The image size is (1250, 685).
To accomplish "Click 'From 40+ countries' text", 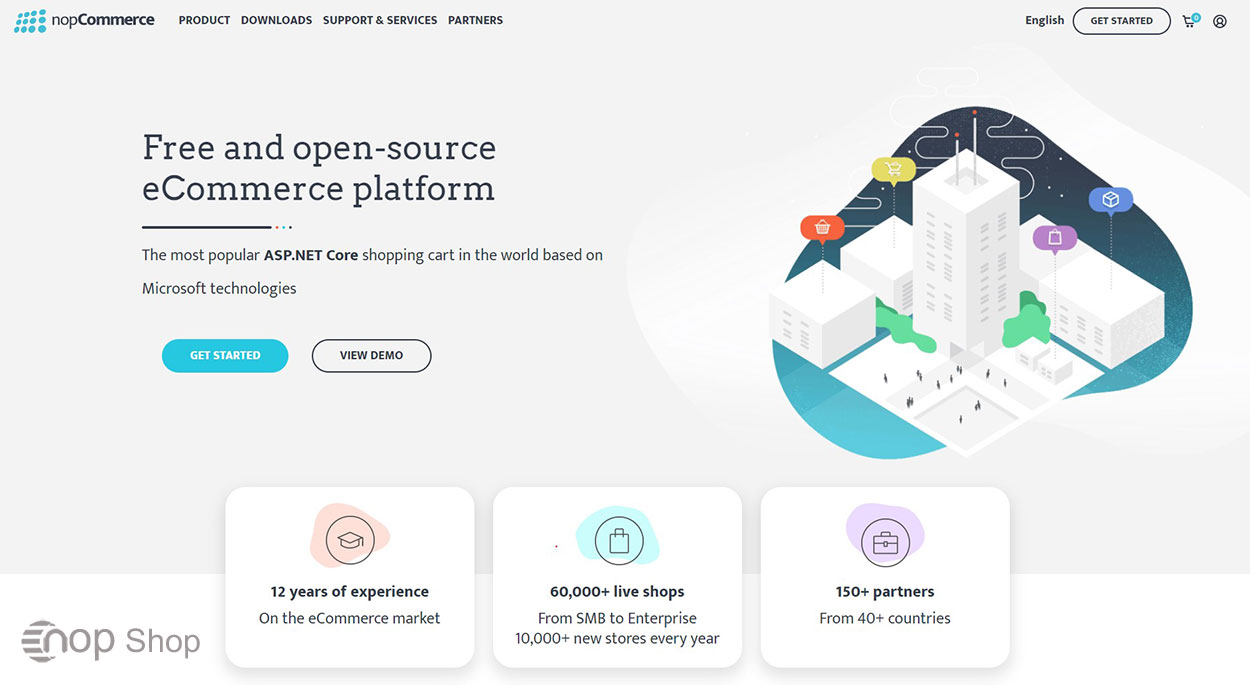I will [885, 618].
